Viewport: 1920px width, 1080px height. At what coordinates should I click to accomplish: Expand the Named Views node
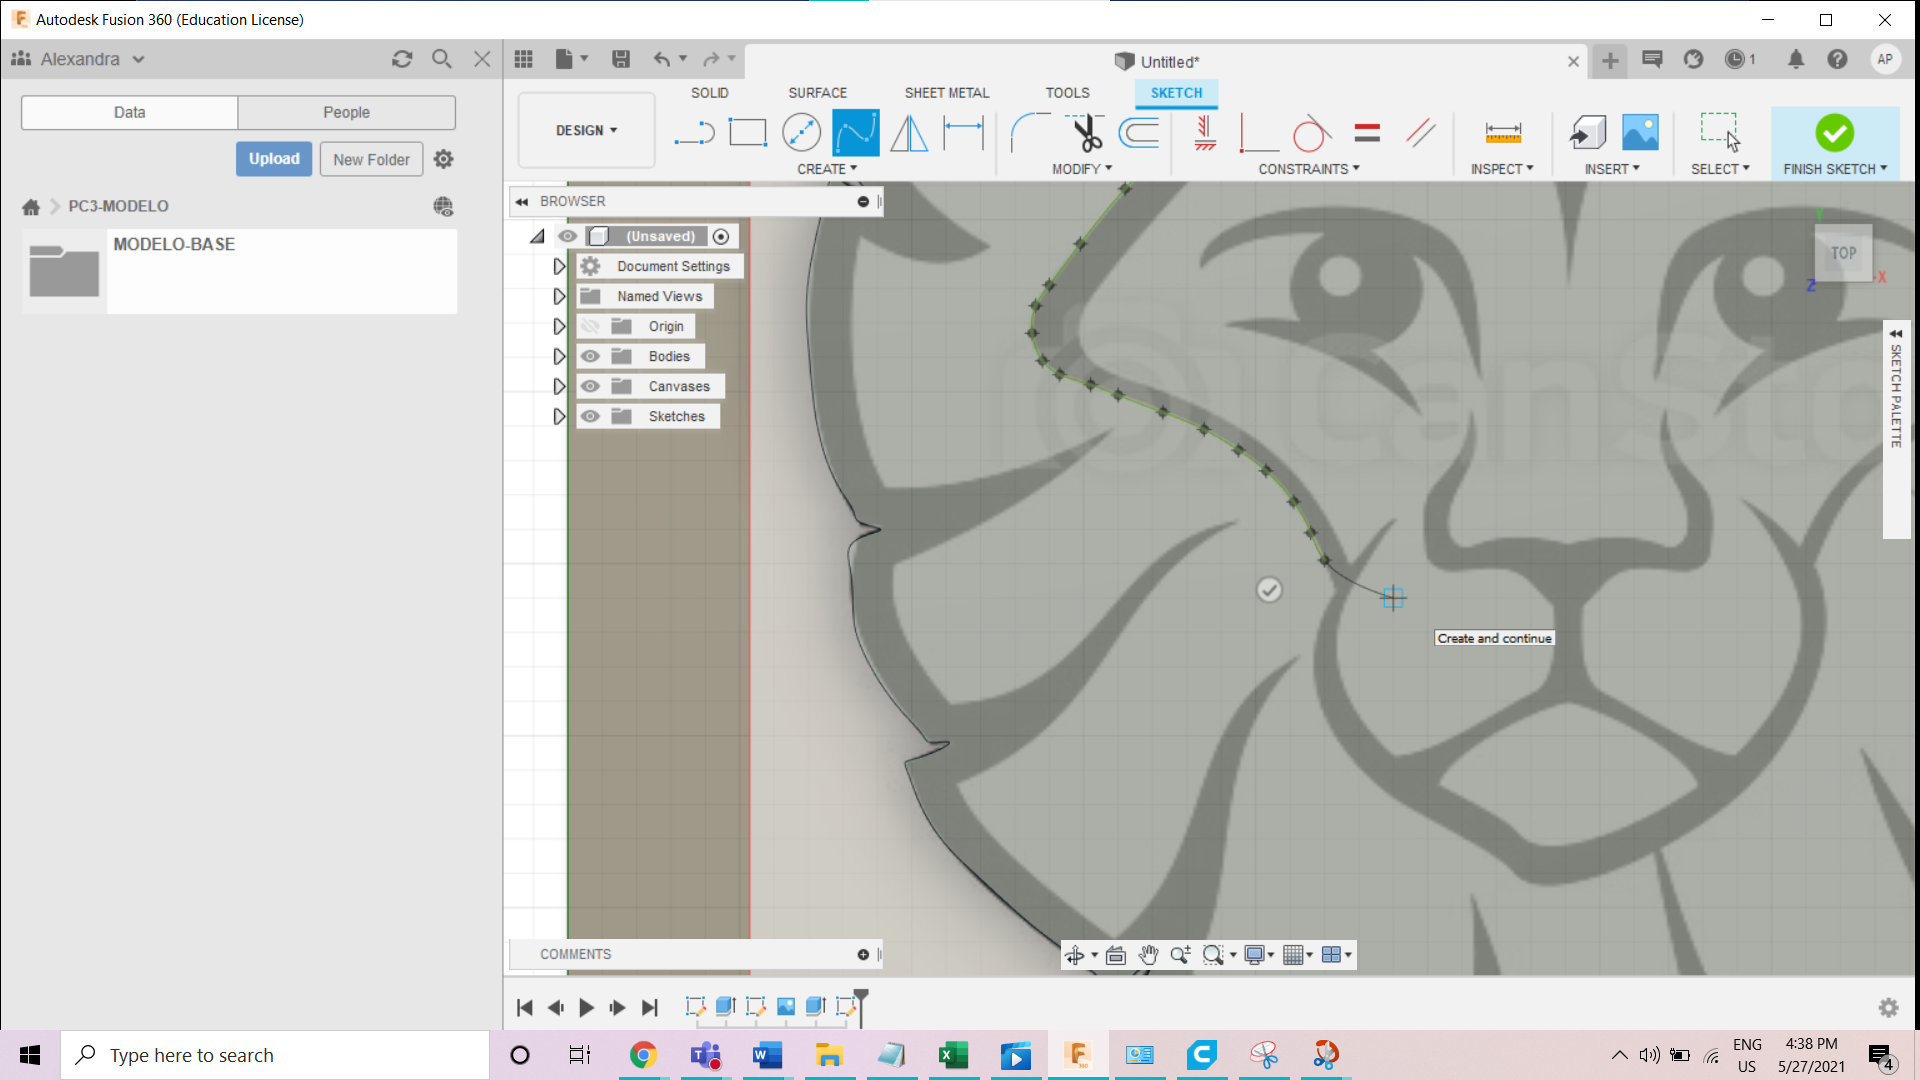pos(559,296)
